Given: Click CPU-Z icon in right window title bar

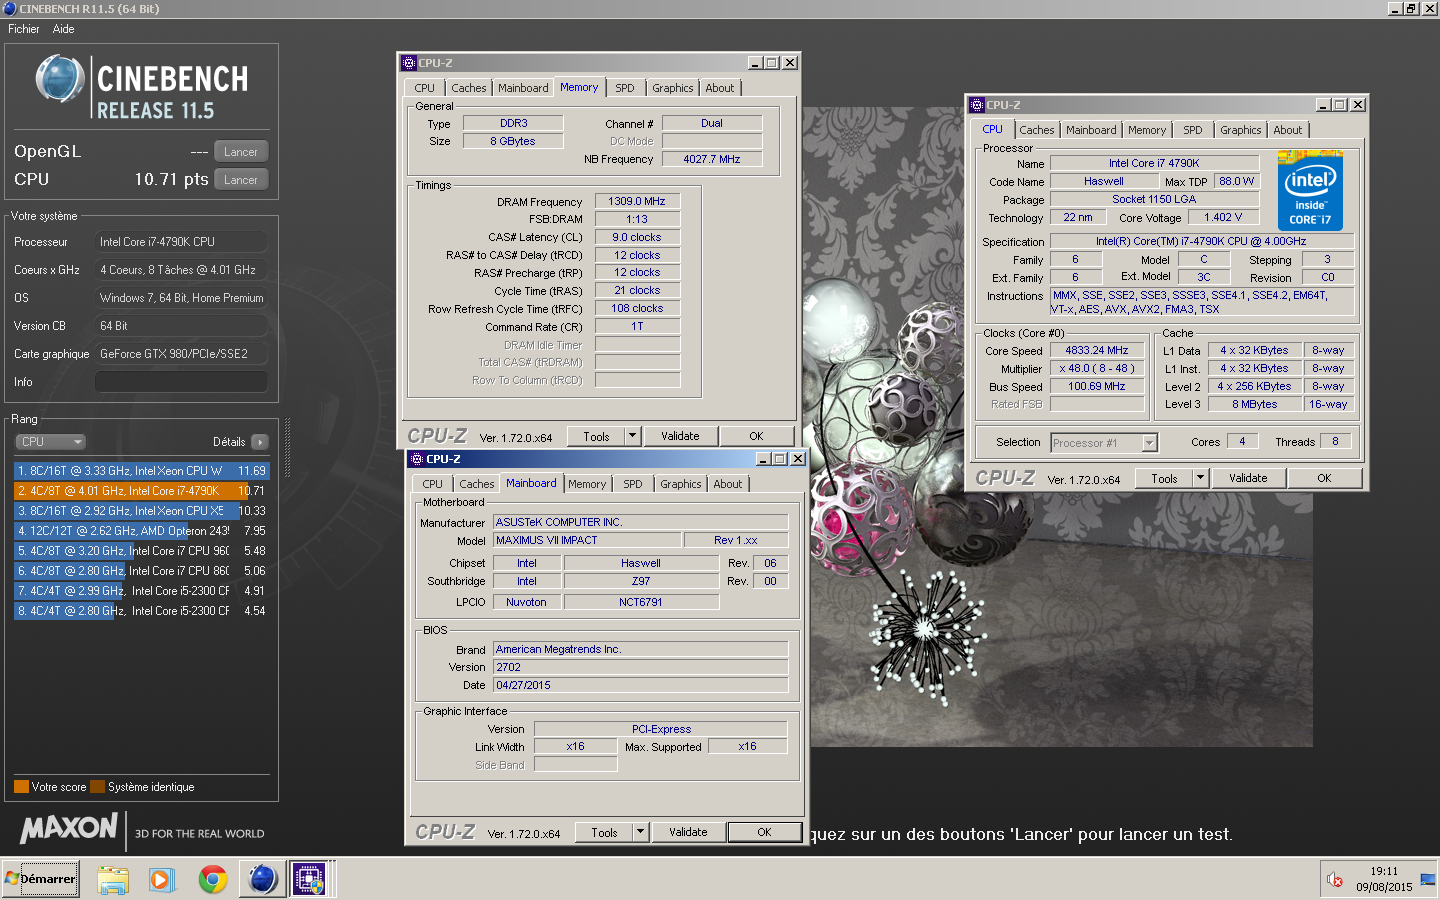Looking at the screenshot, I should (x=977, y=105).
